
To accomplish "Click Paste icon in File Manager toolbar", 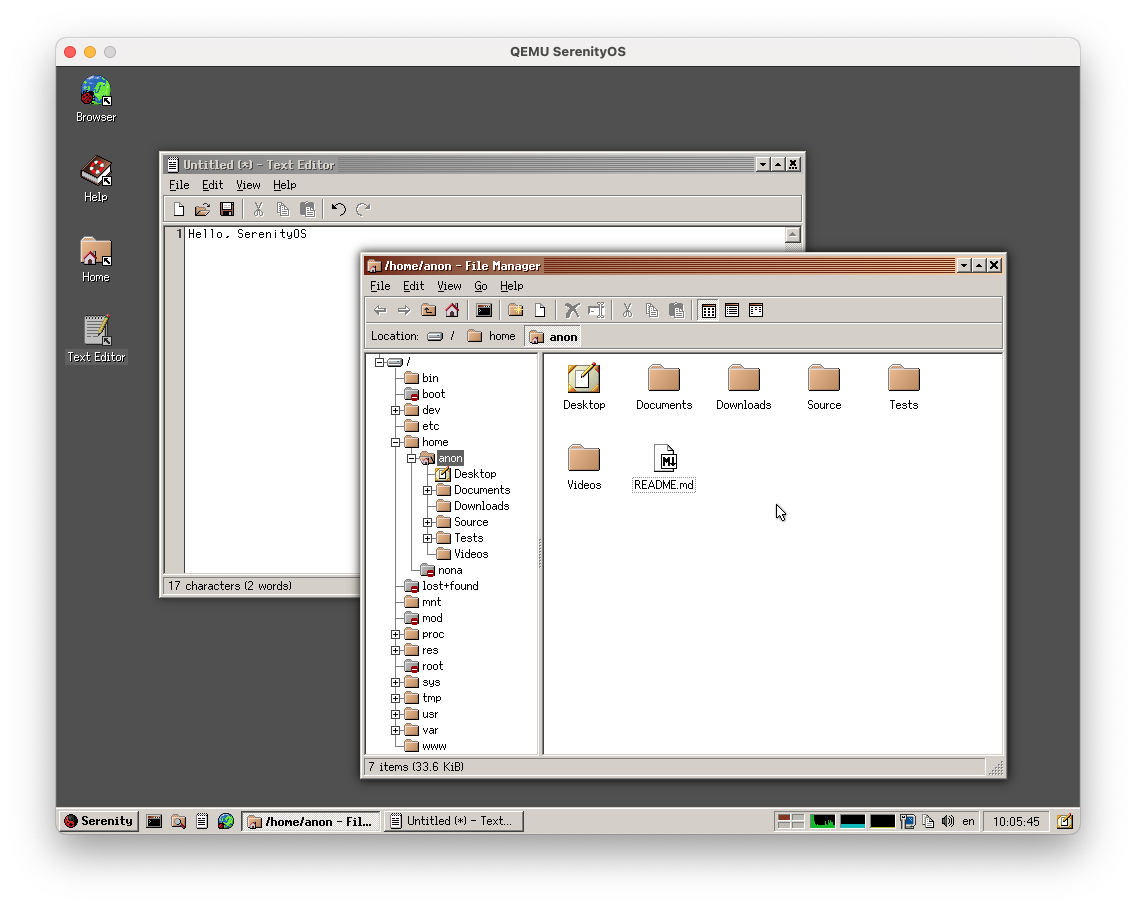I will tap(676, 311).
